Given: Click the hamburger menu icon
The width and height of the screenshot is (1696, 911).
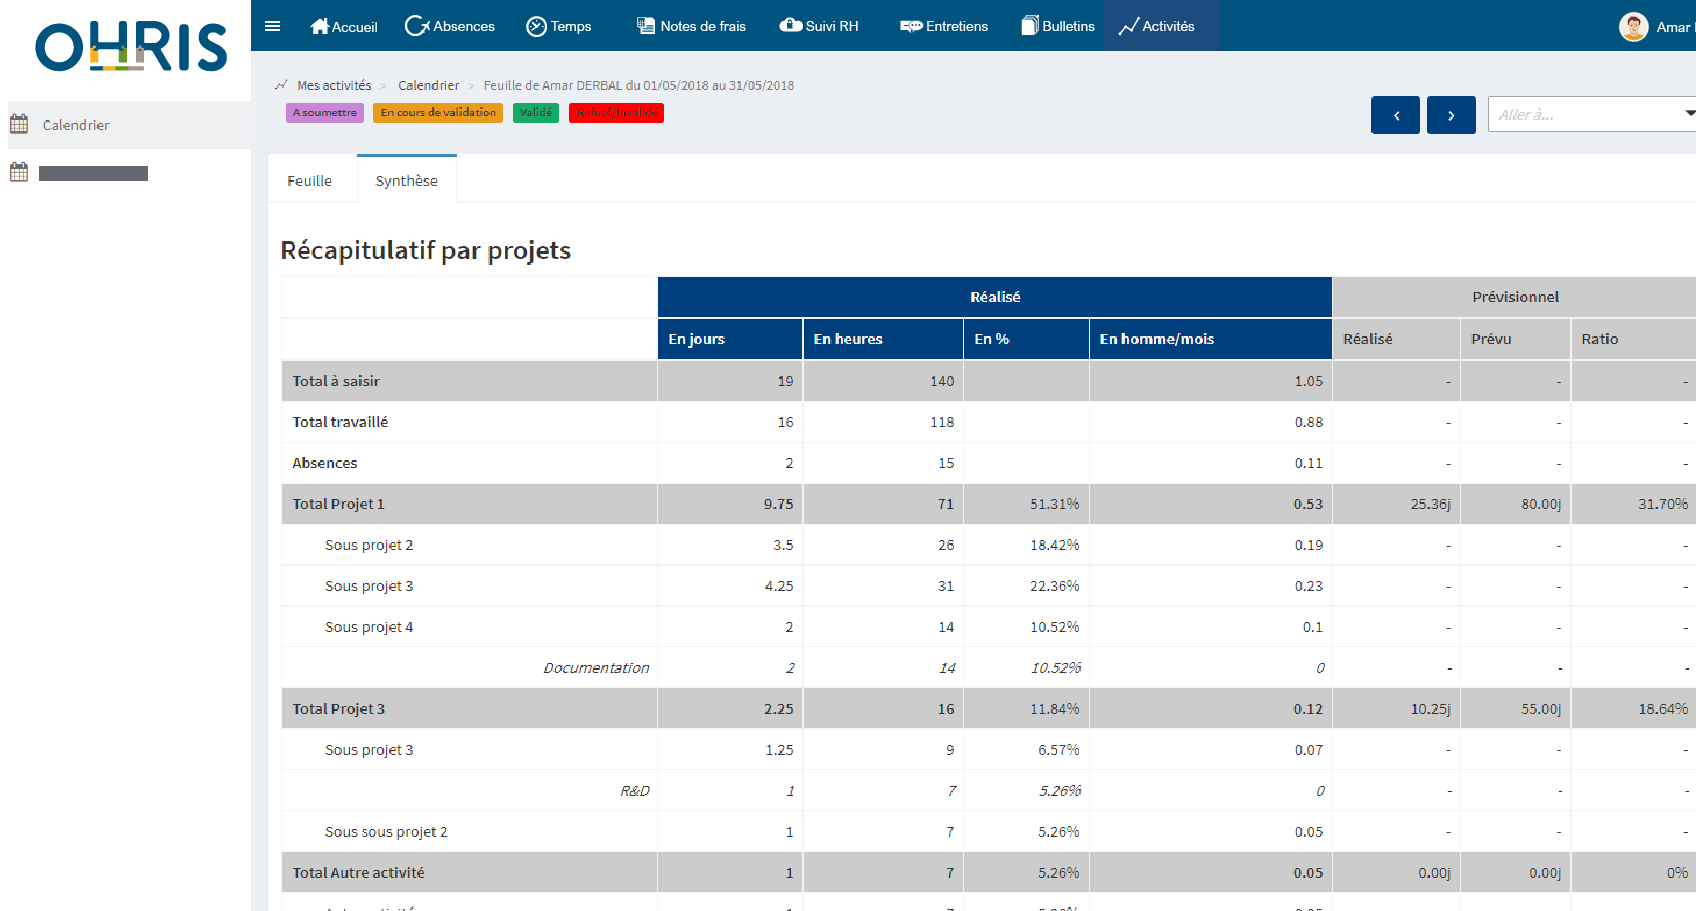Looking at the screenshot, I should pos(272,26).
